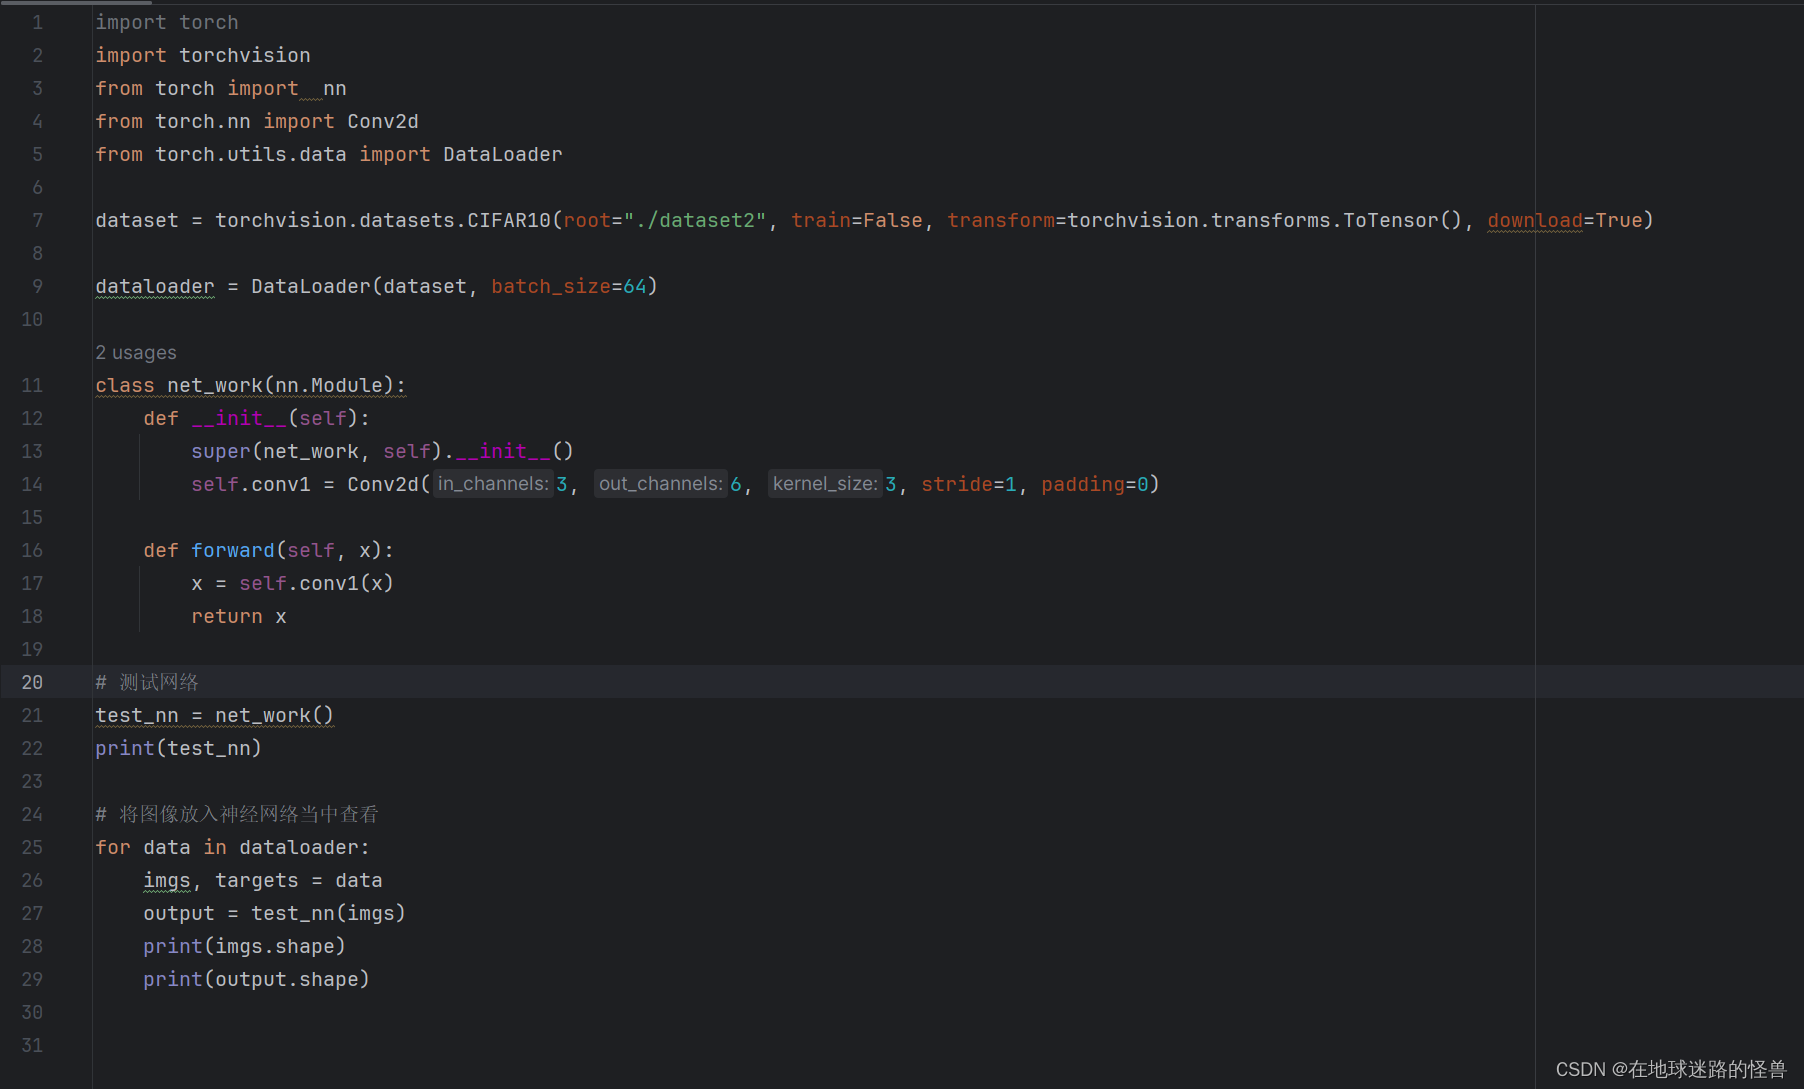
Task: Click the './dataset2' string on line 7
Action: 695,220
